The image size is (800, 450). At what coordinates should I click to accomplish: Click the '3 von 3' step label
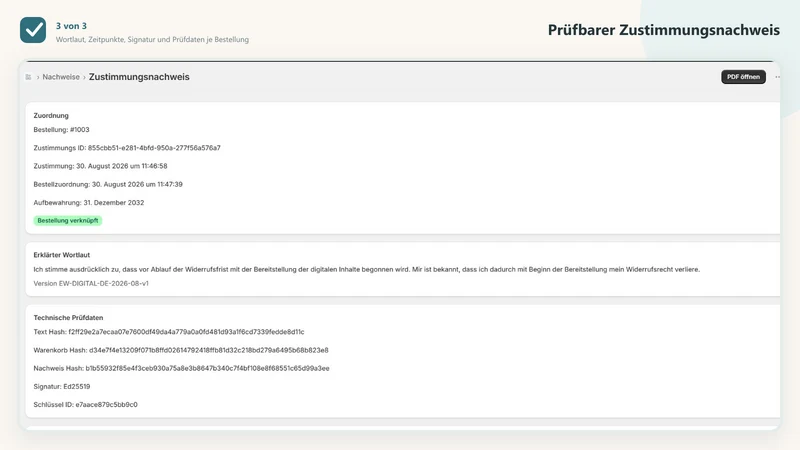pyautogui.click(x=71, y=26)
